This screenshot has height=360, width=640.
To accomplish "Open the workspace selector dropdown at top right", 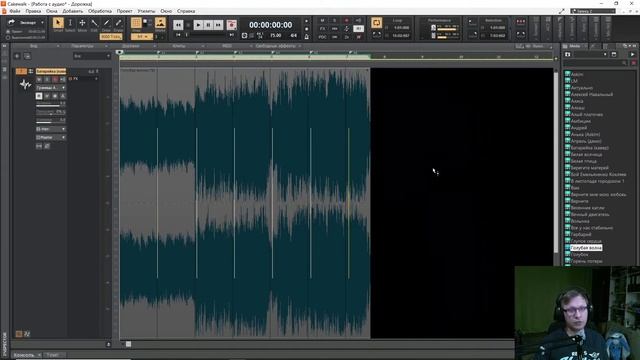I will tap(593, 11).
